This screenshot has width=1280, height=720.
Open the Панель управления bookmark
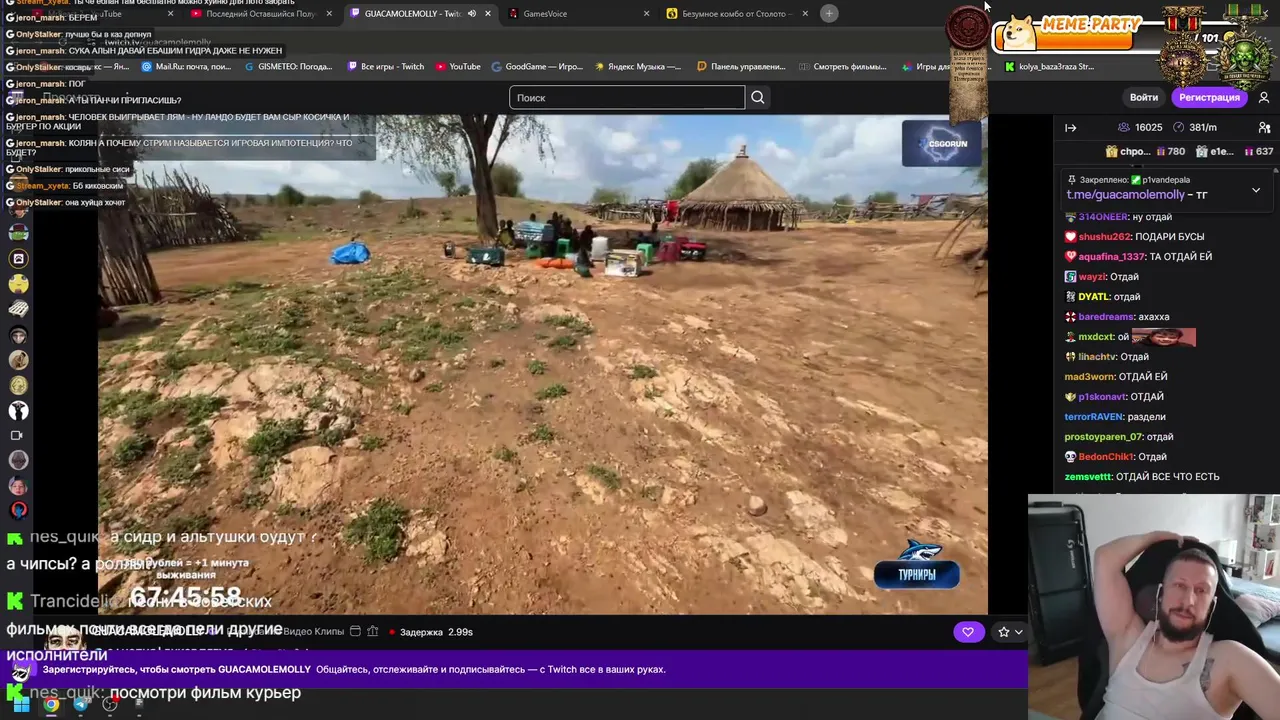point(741,66)
